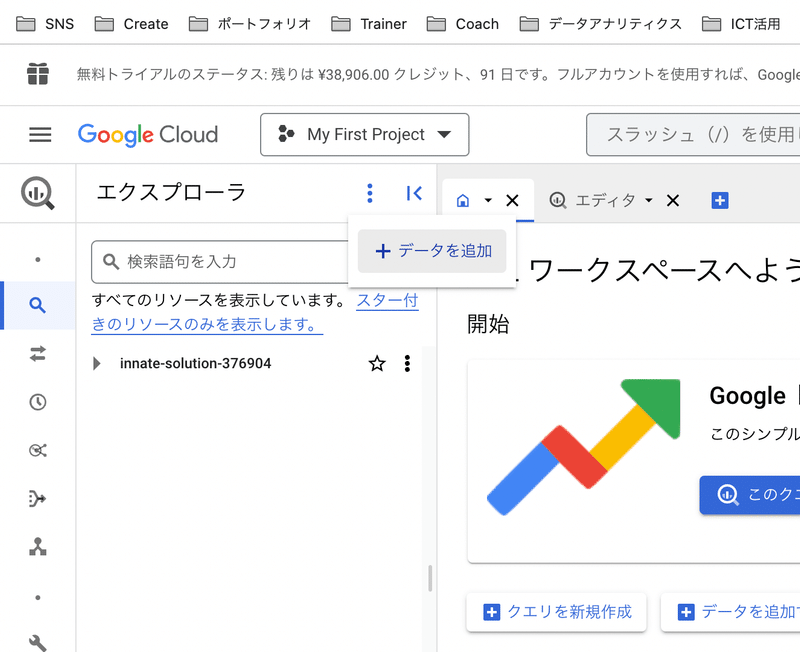The width and height of the screenshot is (800, 652).
Task: Open the My First Project selector dropdown
Action: pyautogui.click(x=364, y=135)
